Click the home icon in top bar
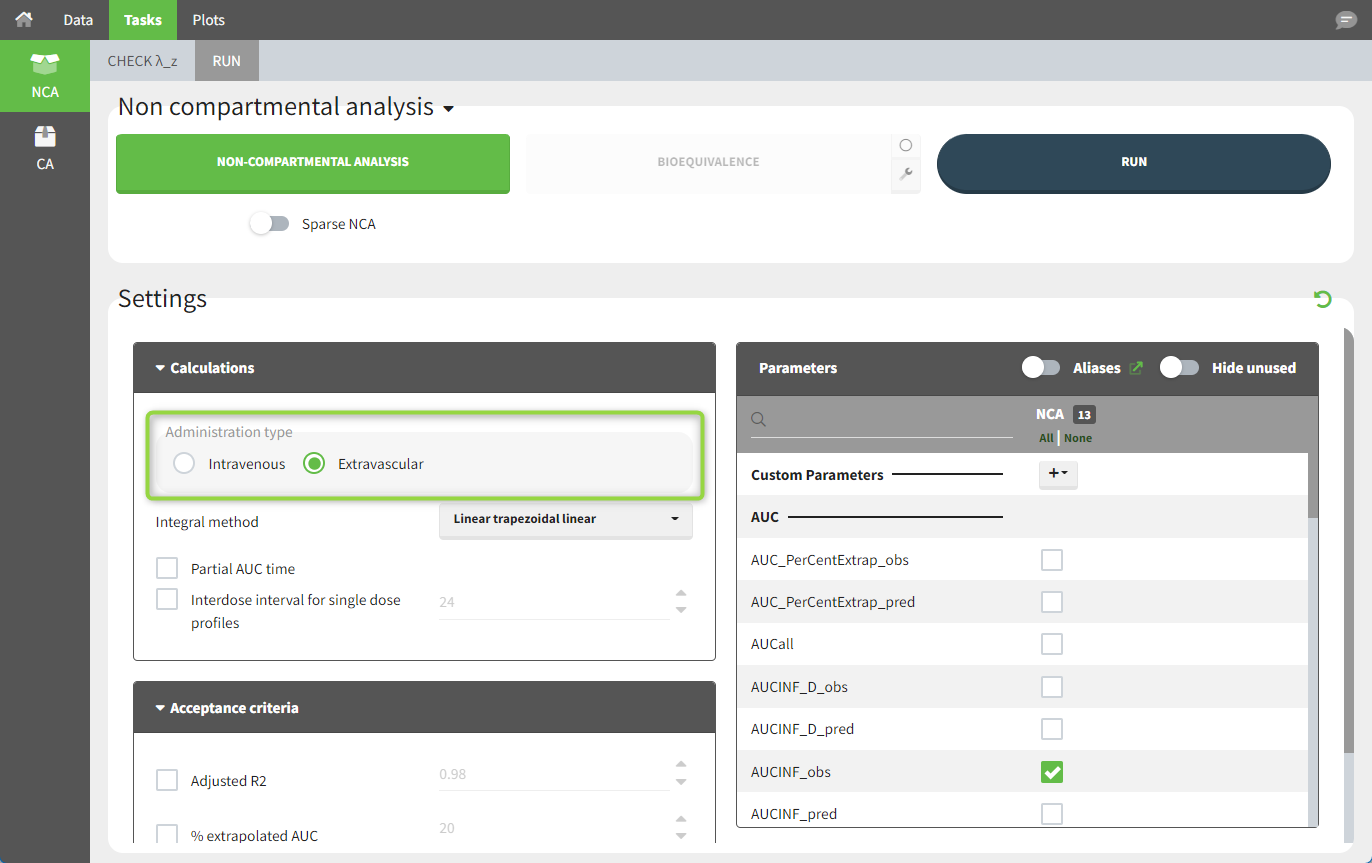 (24, 19)
